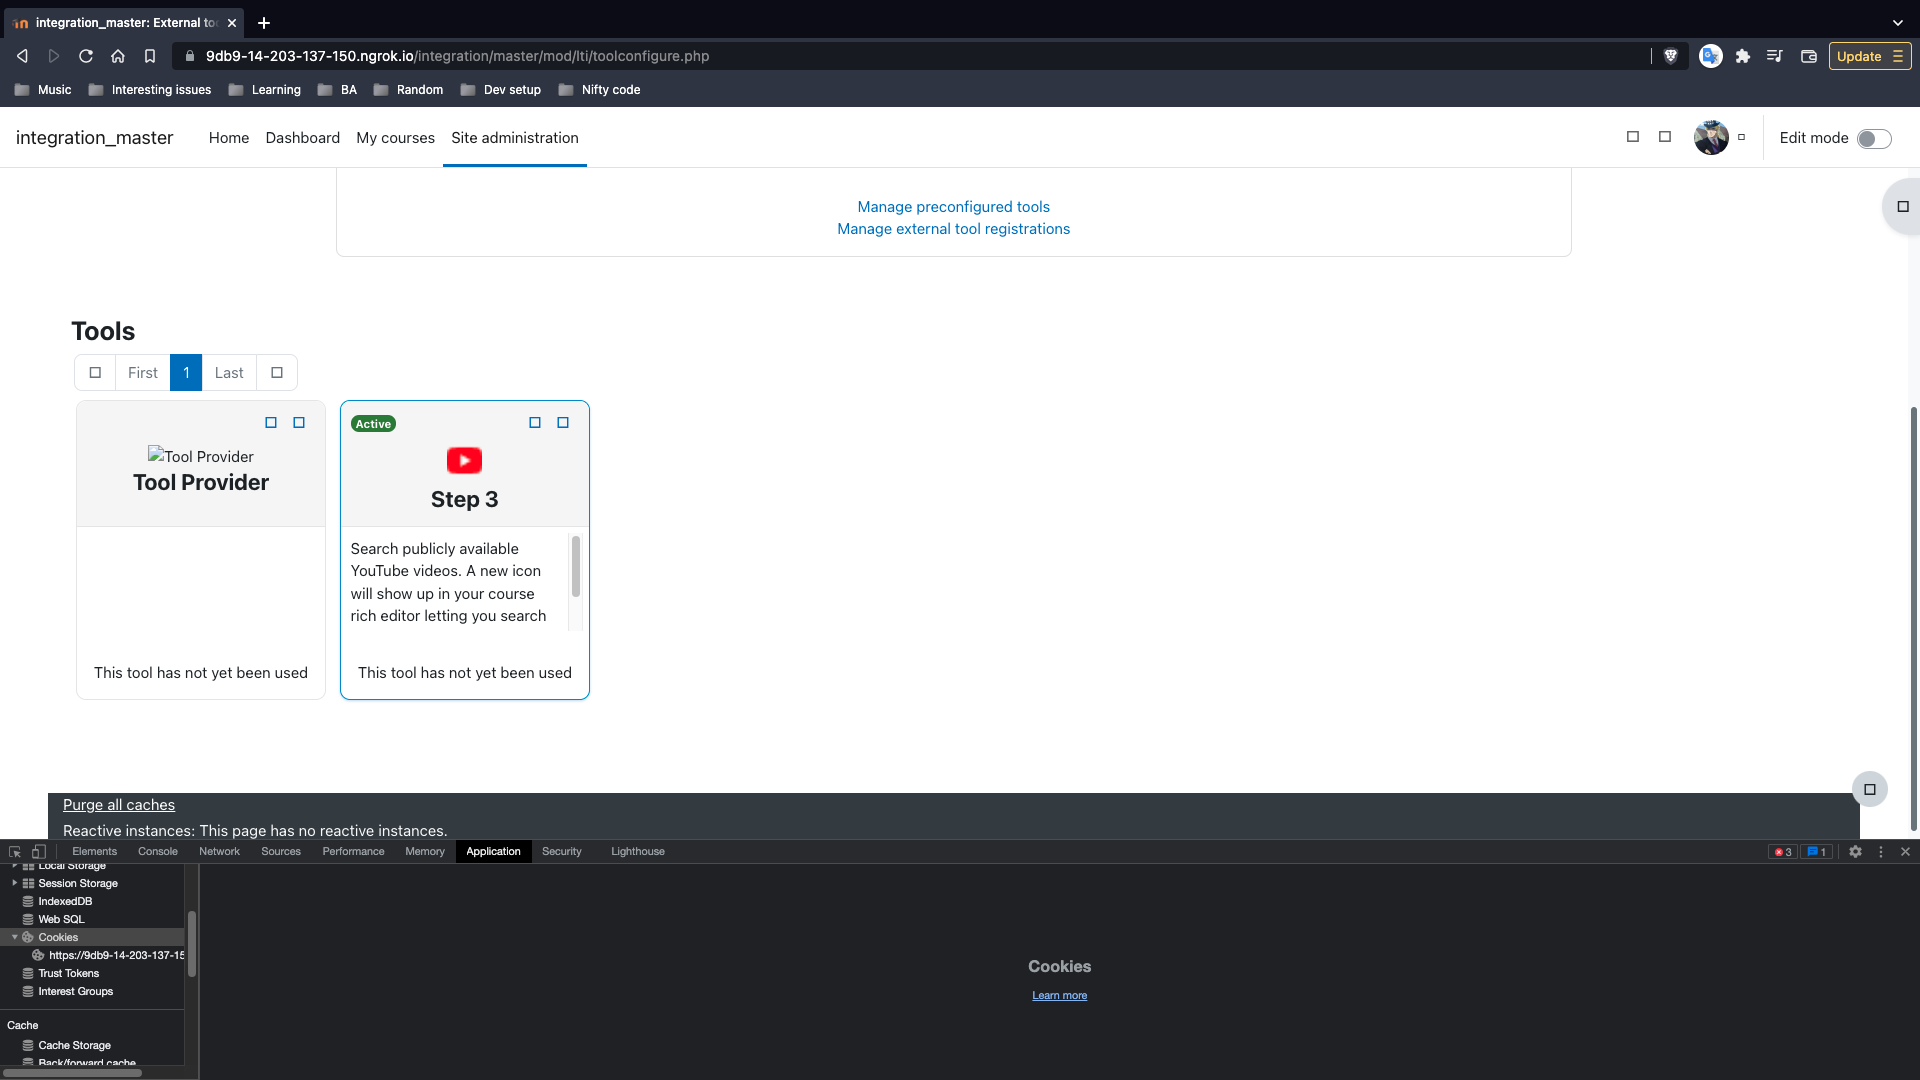Open DevTools more options menu
1920x1080 pixels.
coord(1881,852)
